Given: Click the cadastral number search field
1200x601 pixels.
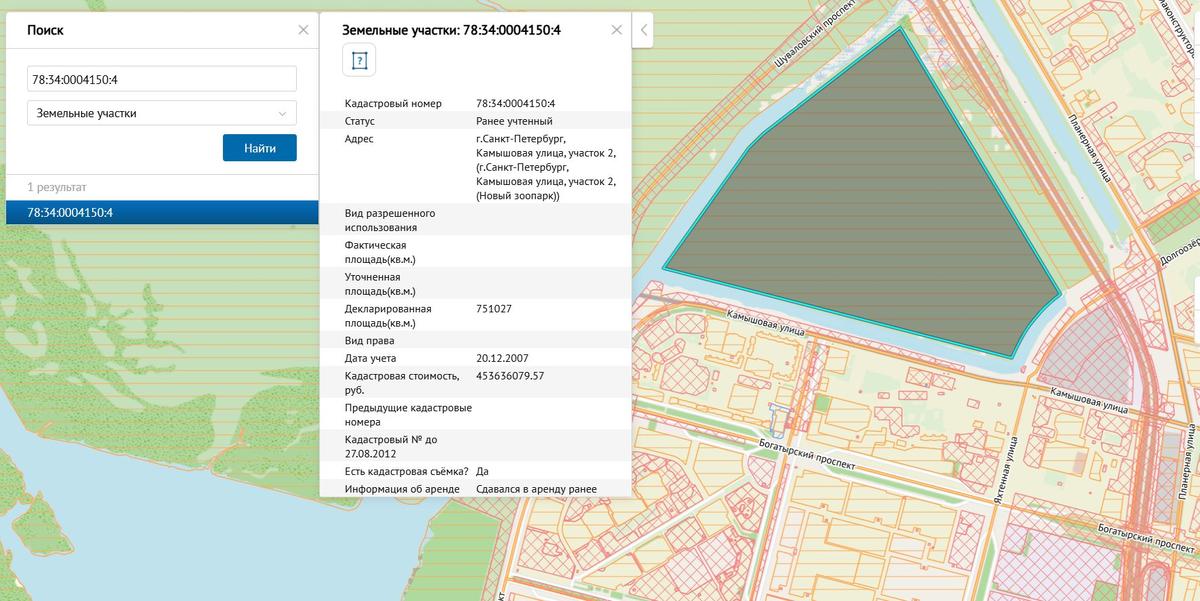Looking at the screenshot, I should click(161, 79).
